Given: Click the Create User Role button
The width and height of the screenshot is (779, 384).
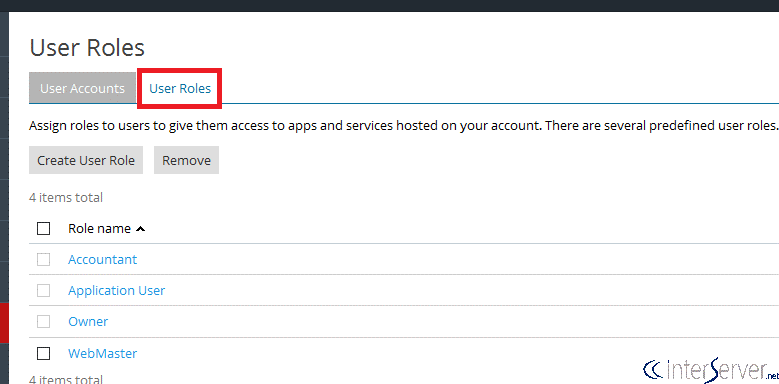Looking at the screenshot, I should click(86, 160).
